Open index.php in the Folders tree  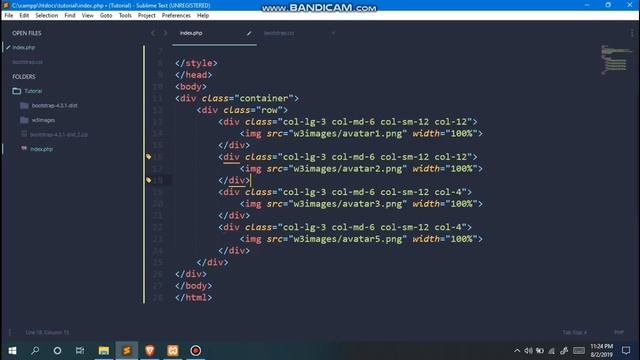[42, 149]
